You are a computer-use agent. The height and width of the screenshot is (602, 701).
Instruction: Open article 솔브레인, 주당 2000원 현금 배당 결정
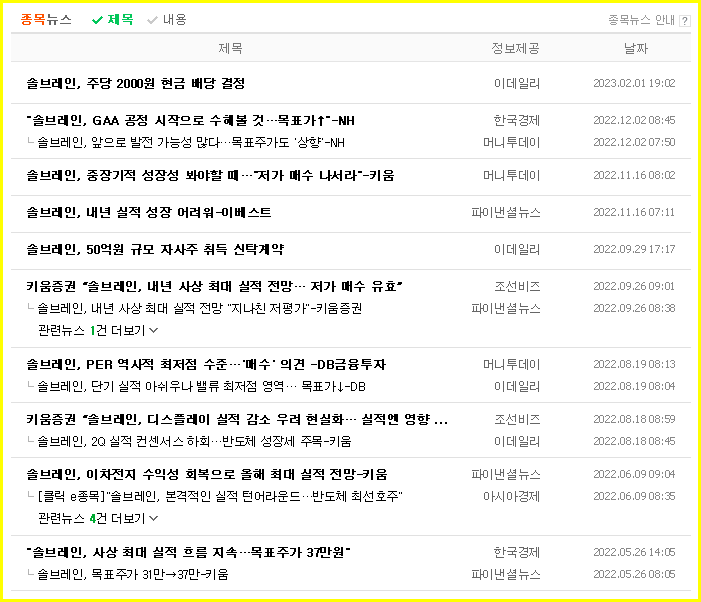pos(136,84)
